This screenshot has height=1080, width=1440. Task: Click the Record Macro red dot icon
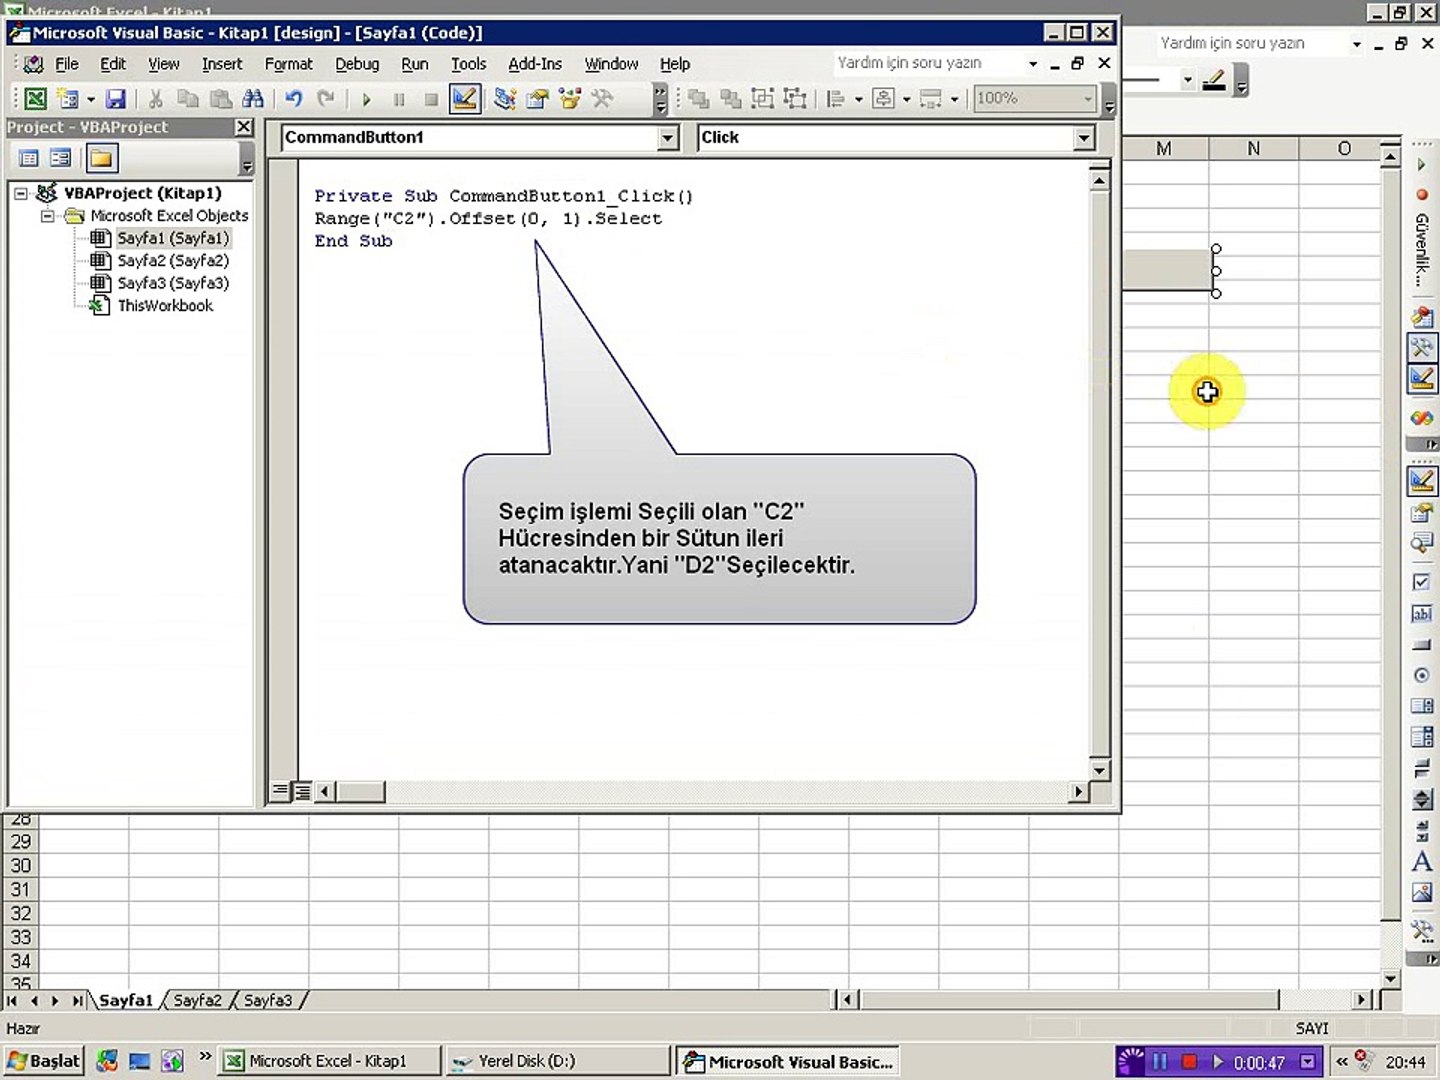(x=1421, y=195)
